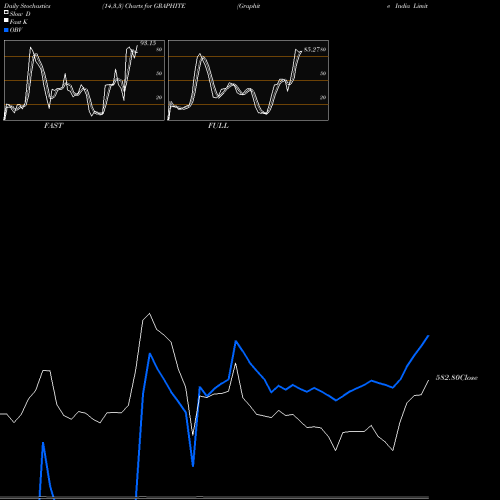The image size is (500, 500).
Task: Click the 'Charts for GRAPHITE' heading text
Action: tap(155, 6)
